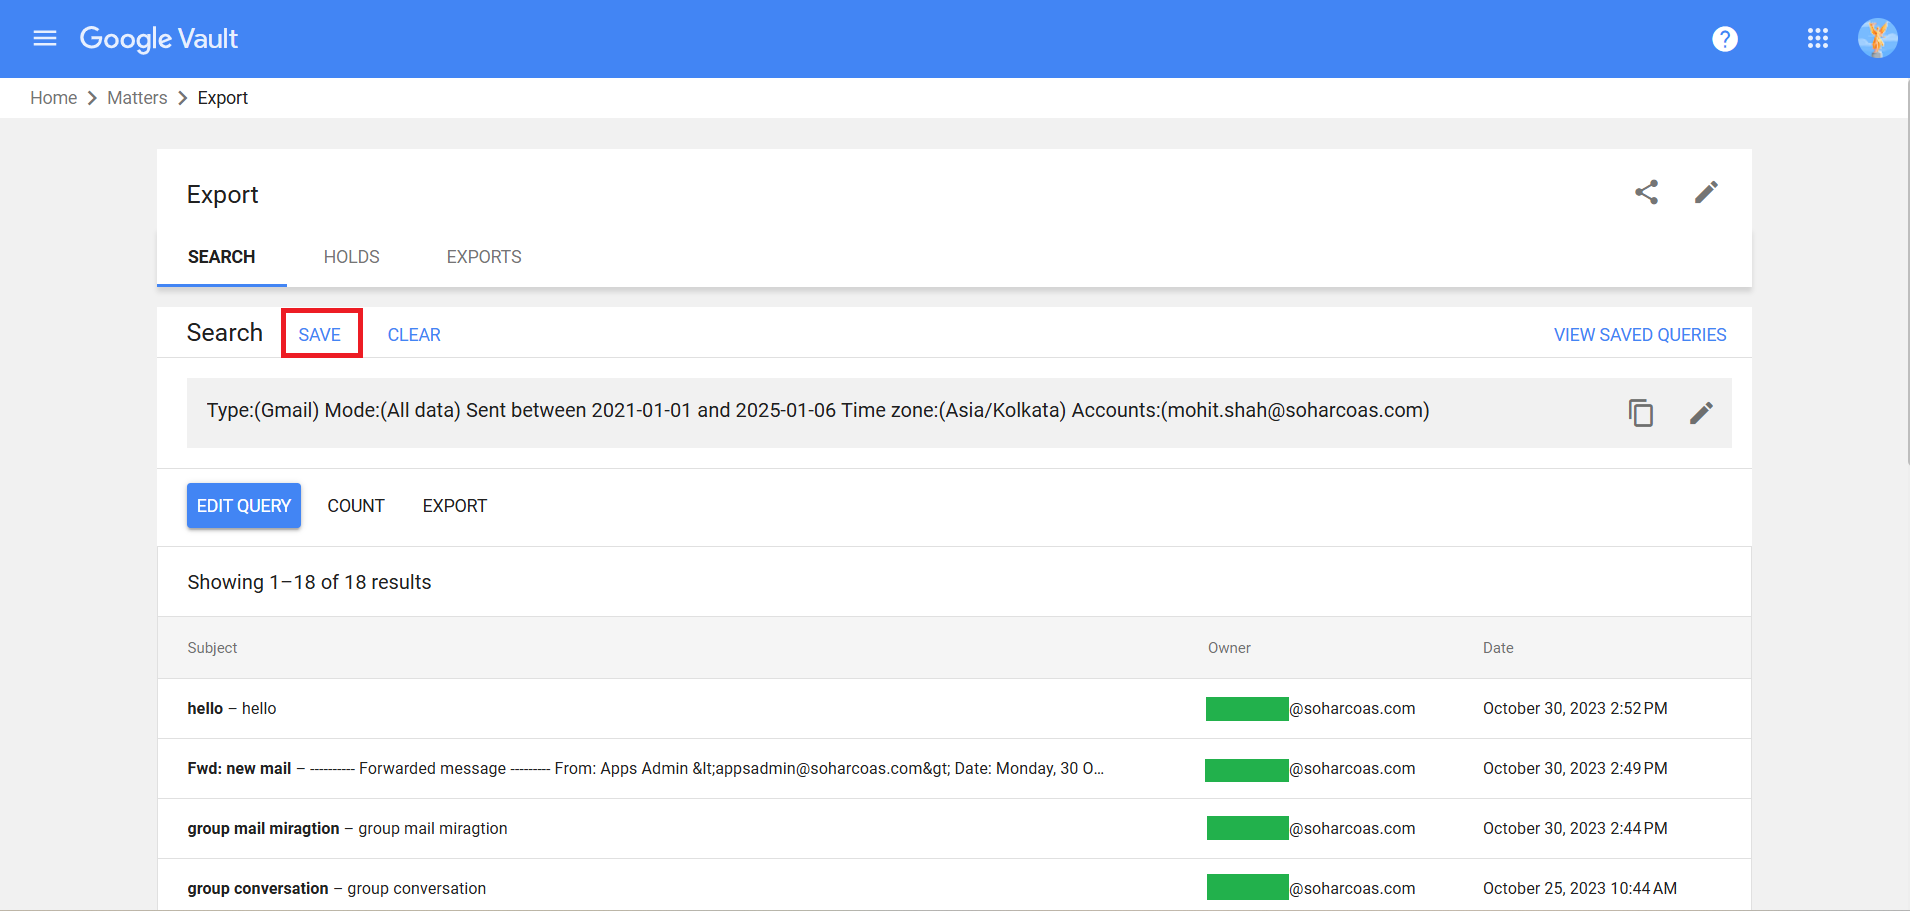Image resolution: width=1910 pixels, height=911 pixels.
Task: Open the Help question mark icon
Action: pos(1725,39)
